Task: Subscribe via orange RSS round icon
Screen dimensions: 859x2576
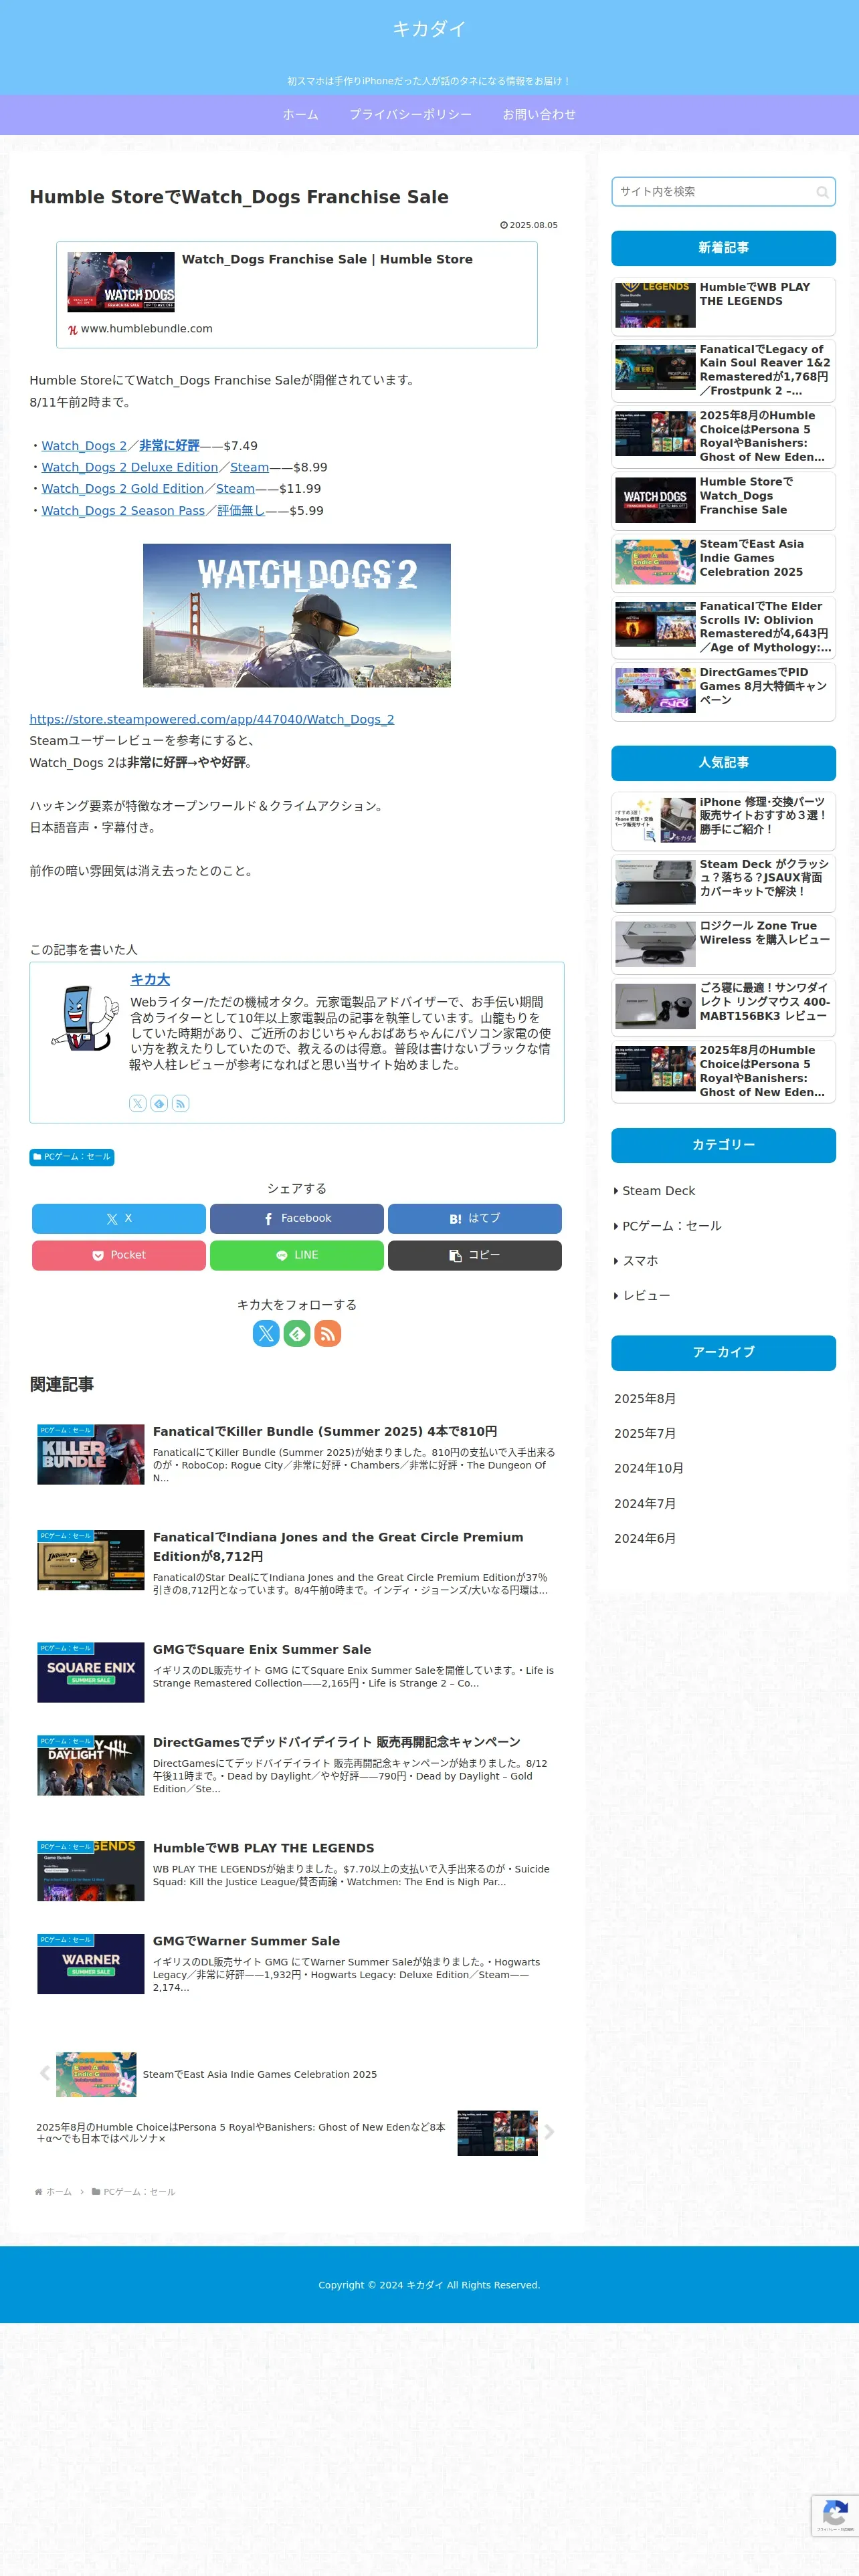Action: click(328, 1333)
